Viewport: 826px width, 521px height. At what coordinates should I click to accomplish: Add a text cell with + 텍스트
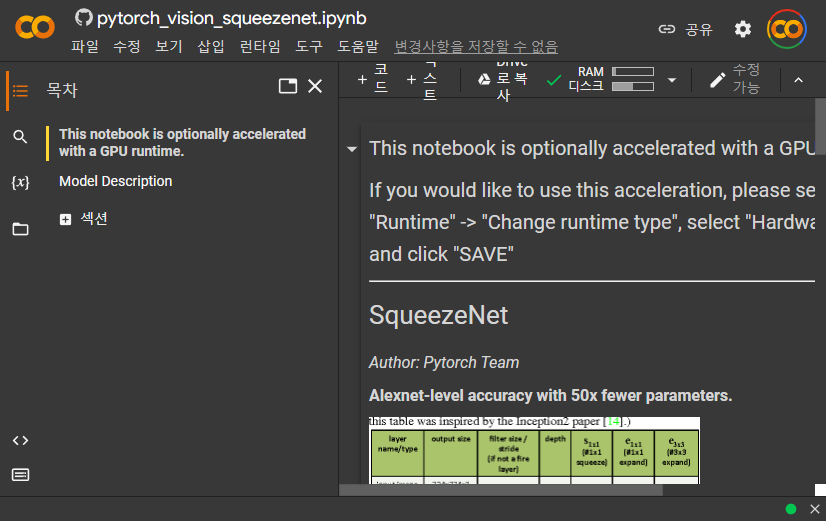pyautogui.click(x=422, y=80)
